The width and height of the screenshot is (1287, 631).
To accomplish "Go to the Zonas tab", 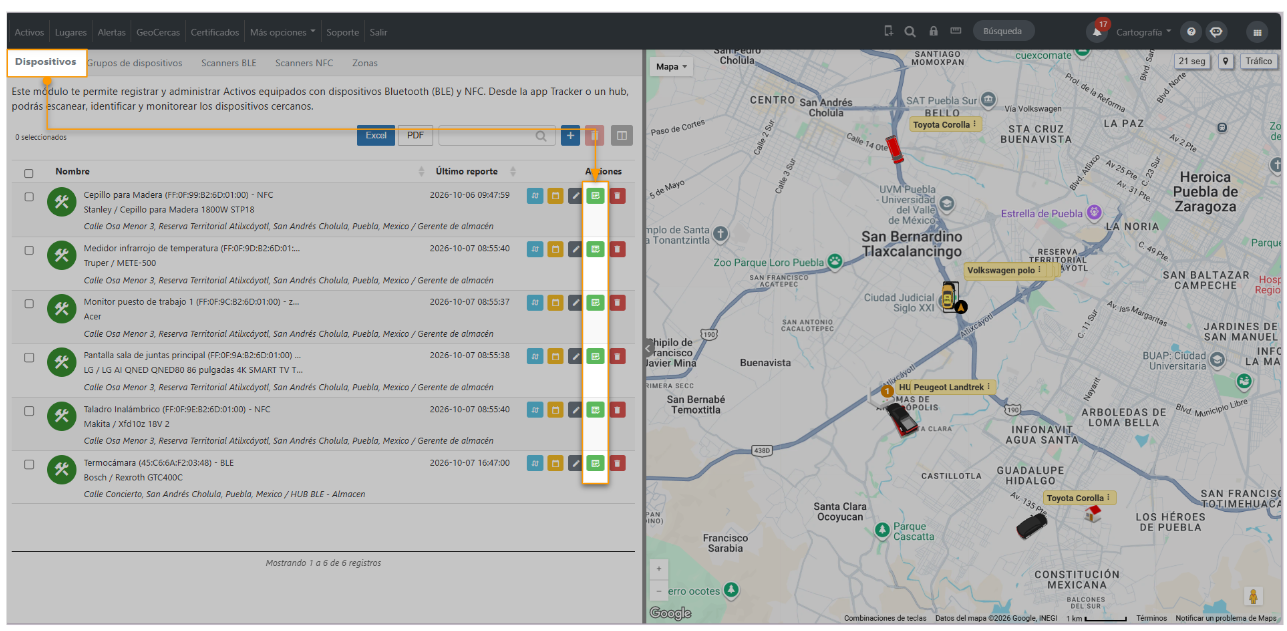I will (365, 63).
